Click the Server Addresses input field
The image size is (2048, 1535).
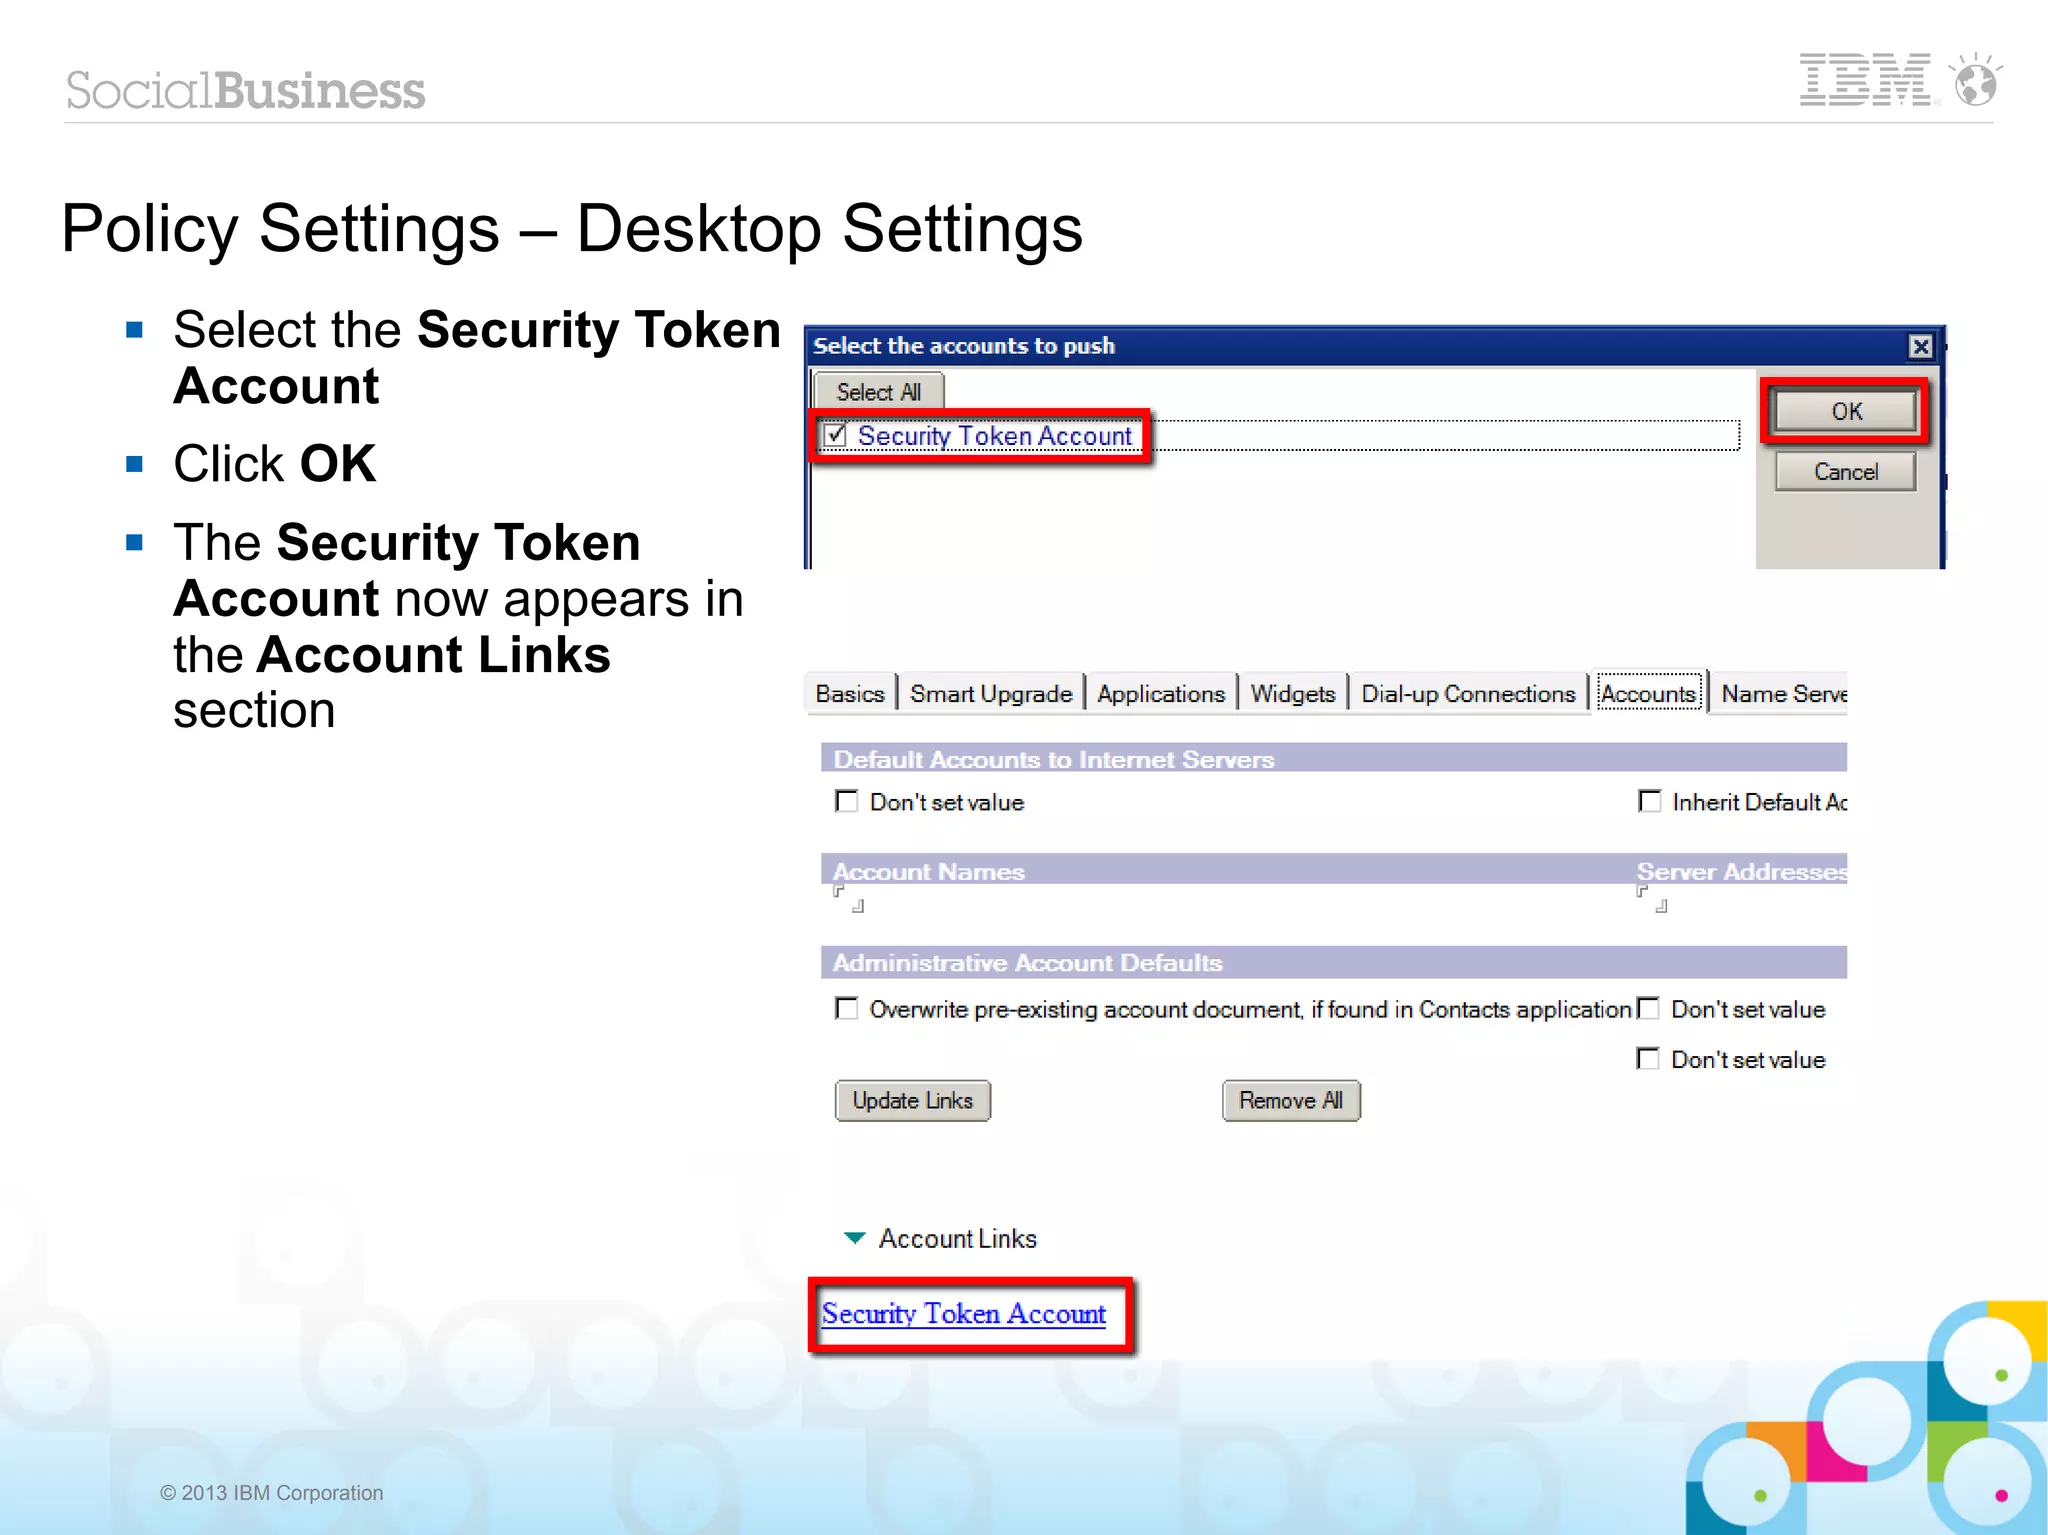1652,900
